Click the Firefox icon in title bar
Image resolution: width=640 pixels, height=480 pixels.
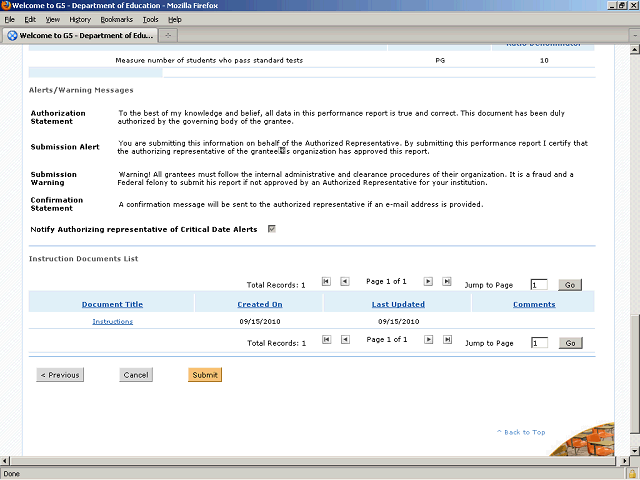(x=6, y=5)
